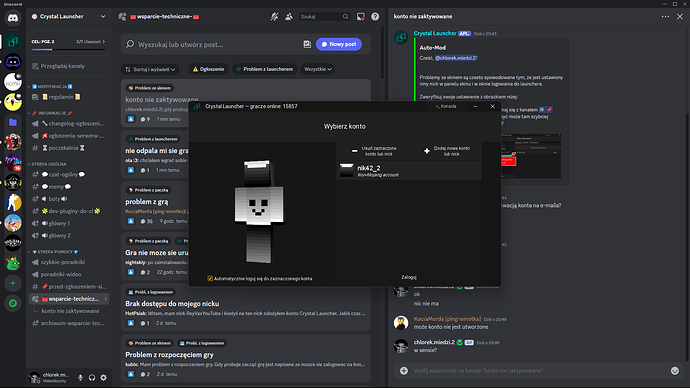The image size is (690, 388).
Task: Open poradniki-wideo channel
Action: tap(69, 275)
